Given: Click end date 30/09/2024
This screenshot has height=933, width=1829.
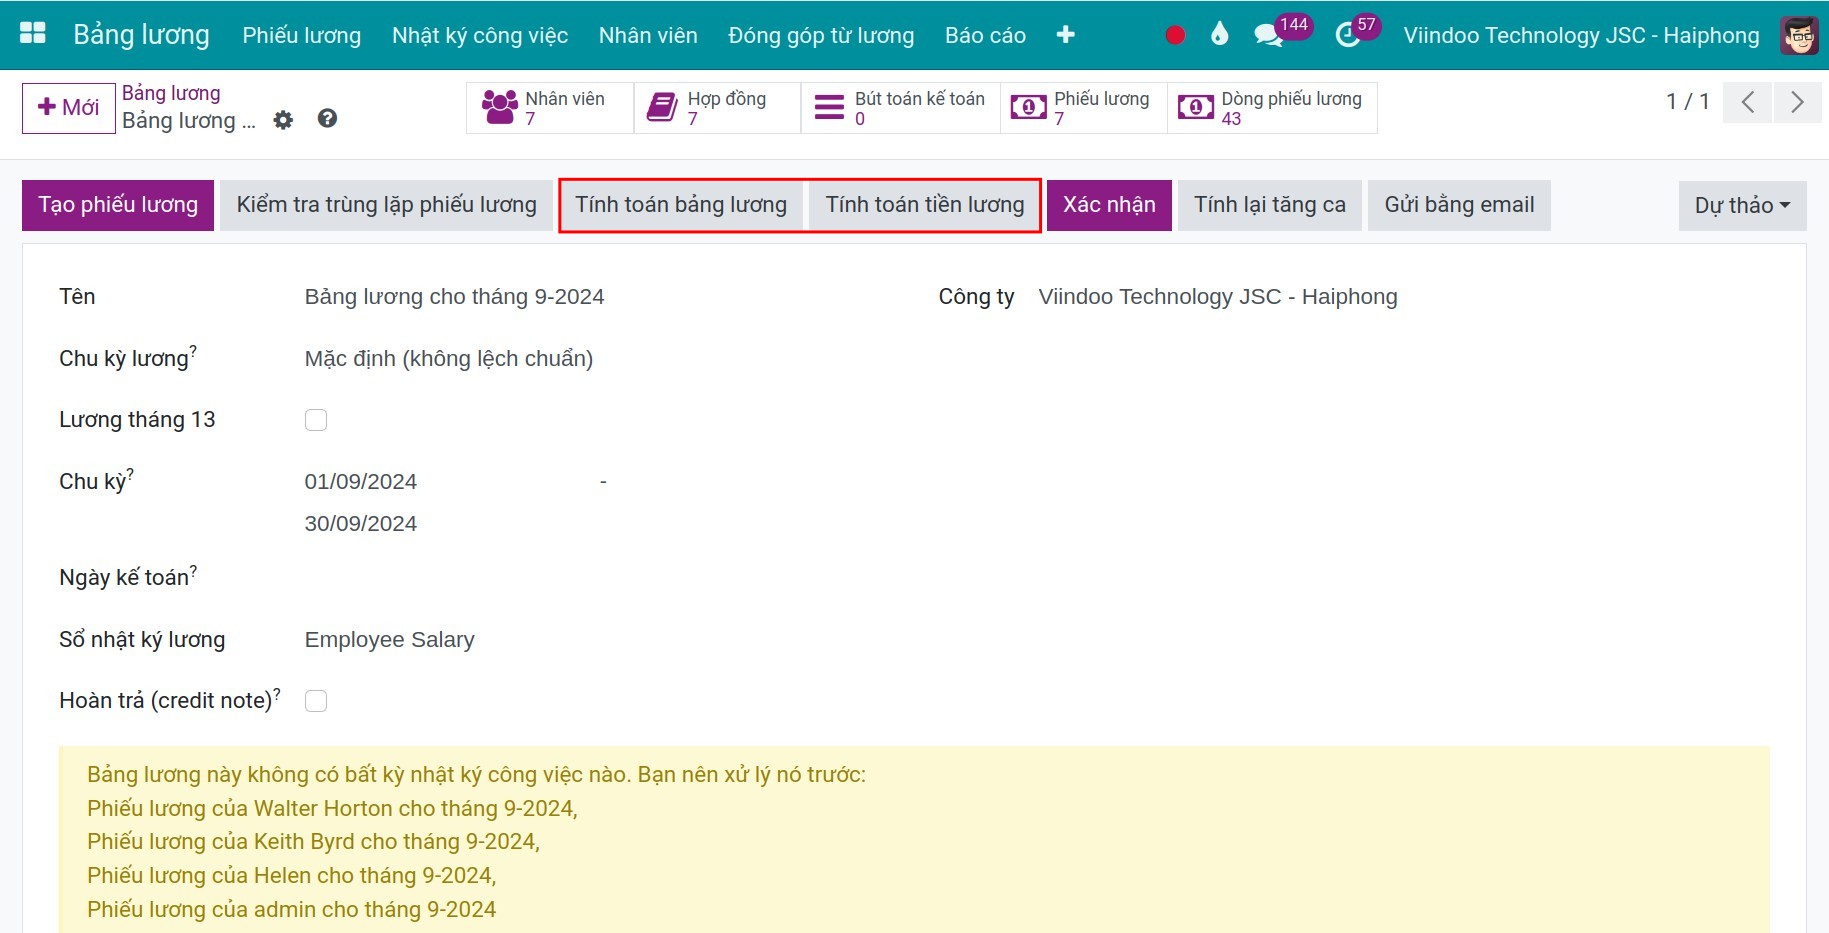Looking at the screenshot, I should [361, 524].
